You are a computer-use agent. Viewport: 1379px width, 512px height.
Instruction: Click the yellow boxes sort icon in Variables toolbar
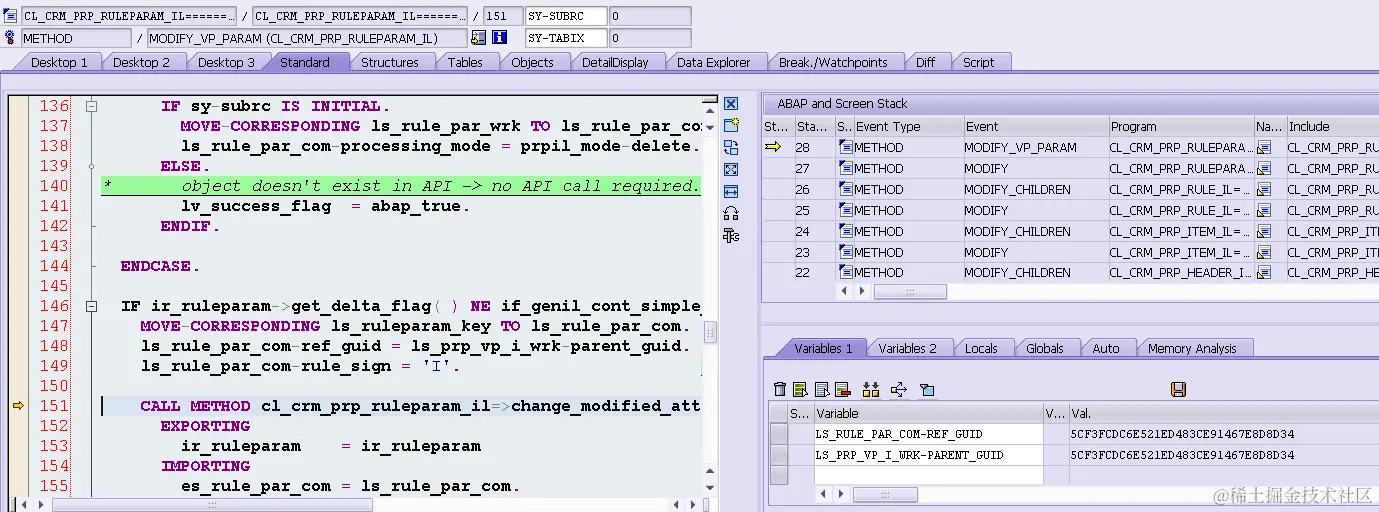pyautogui.click(x=870, y=389)
